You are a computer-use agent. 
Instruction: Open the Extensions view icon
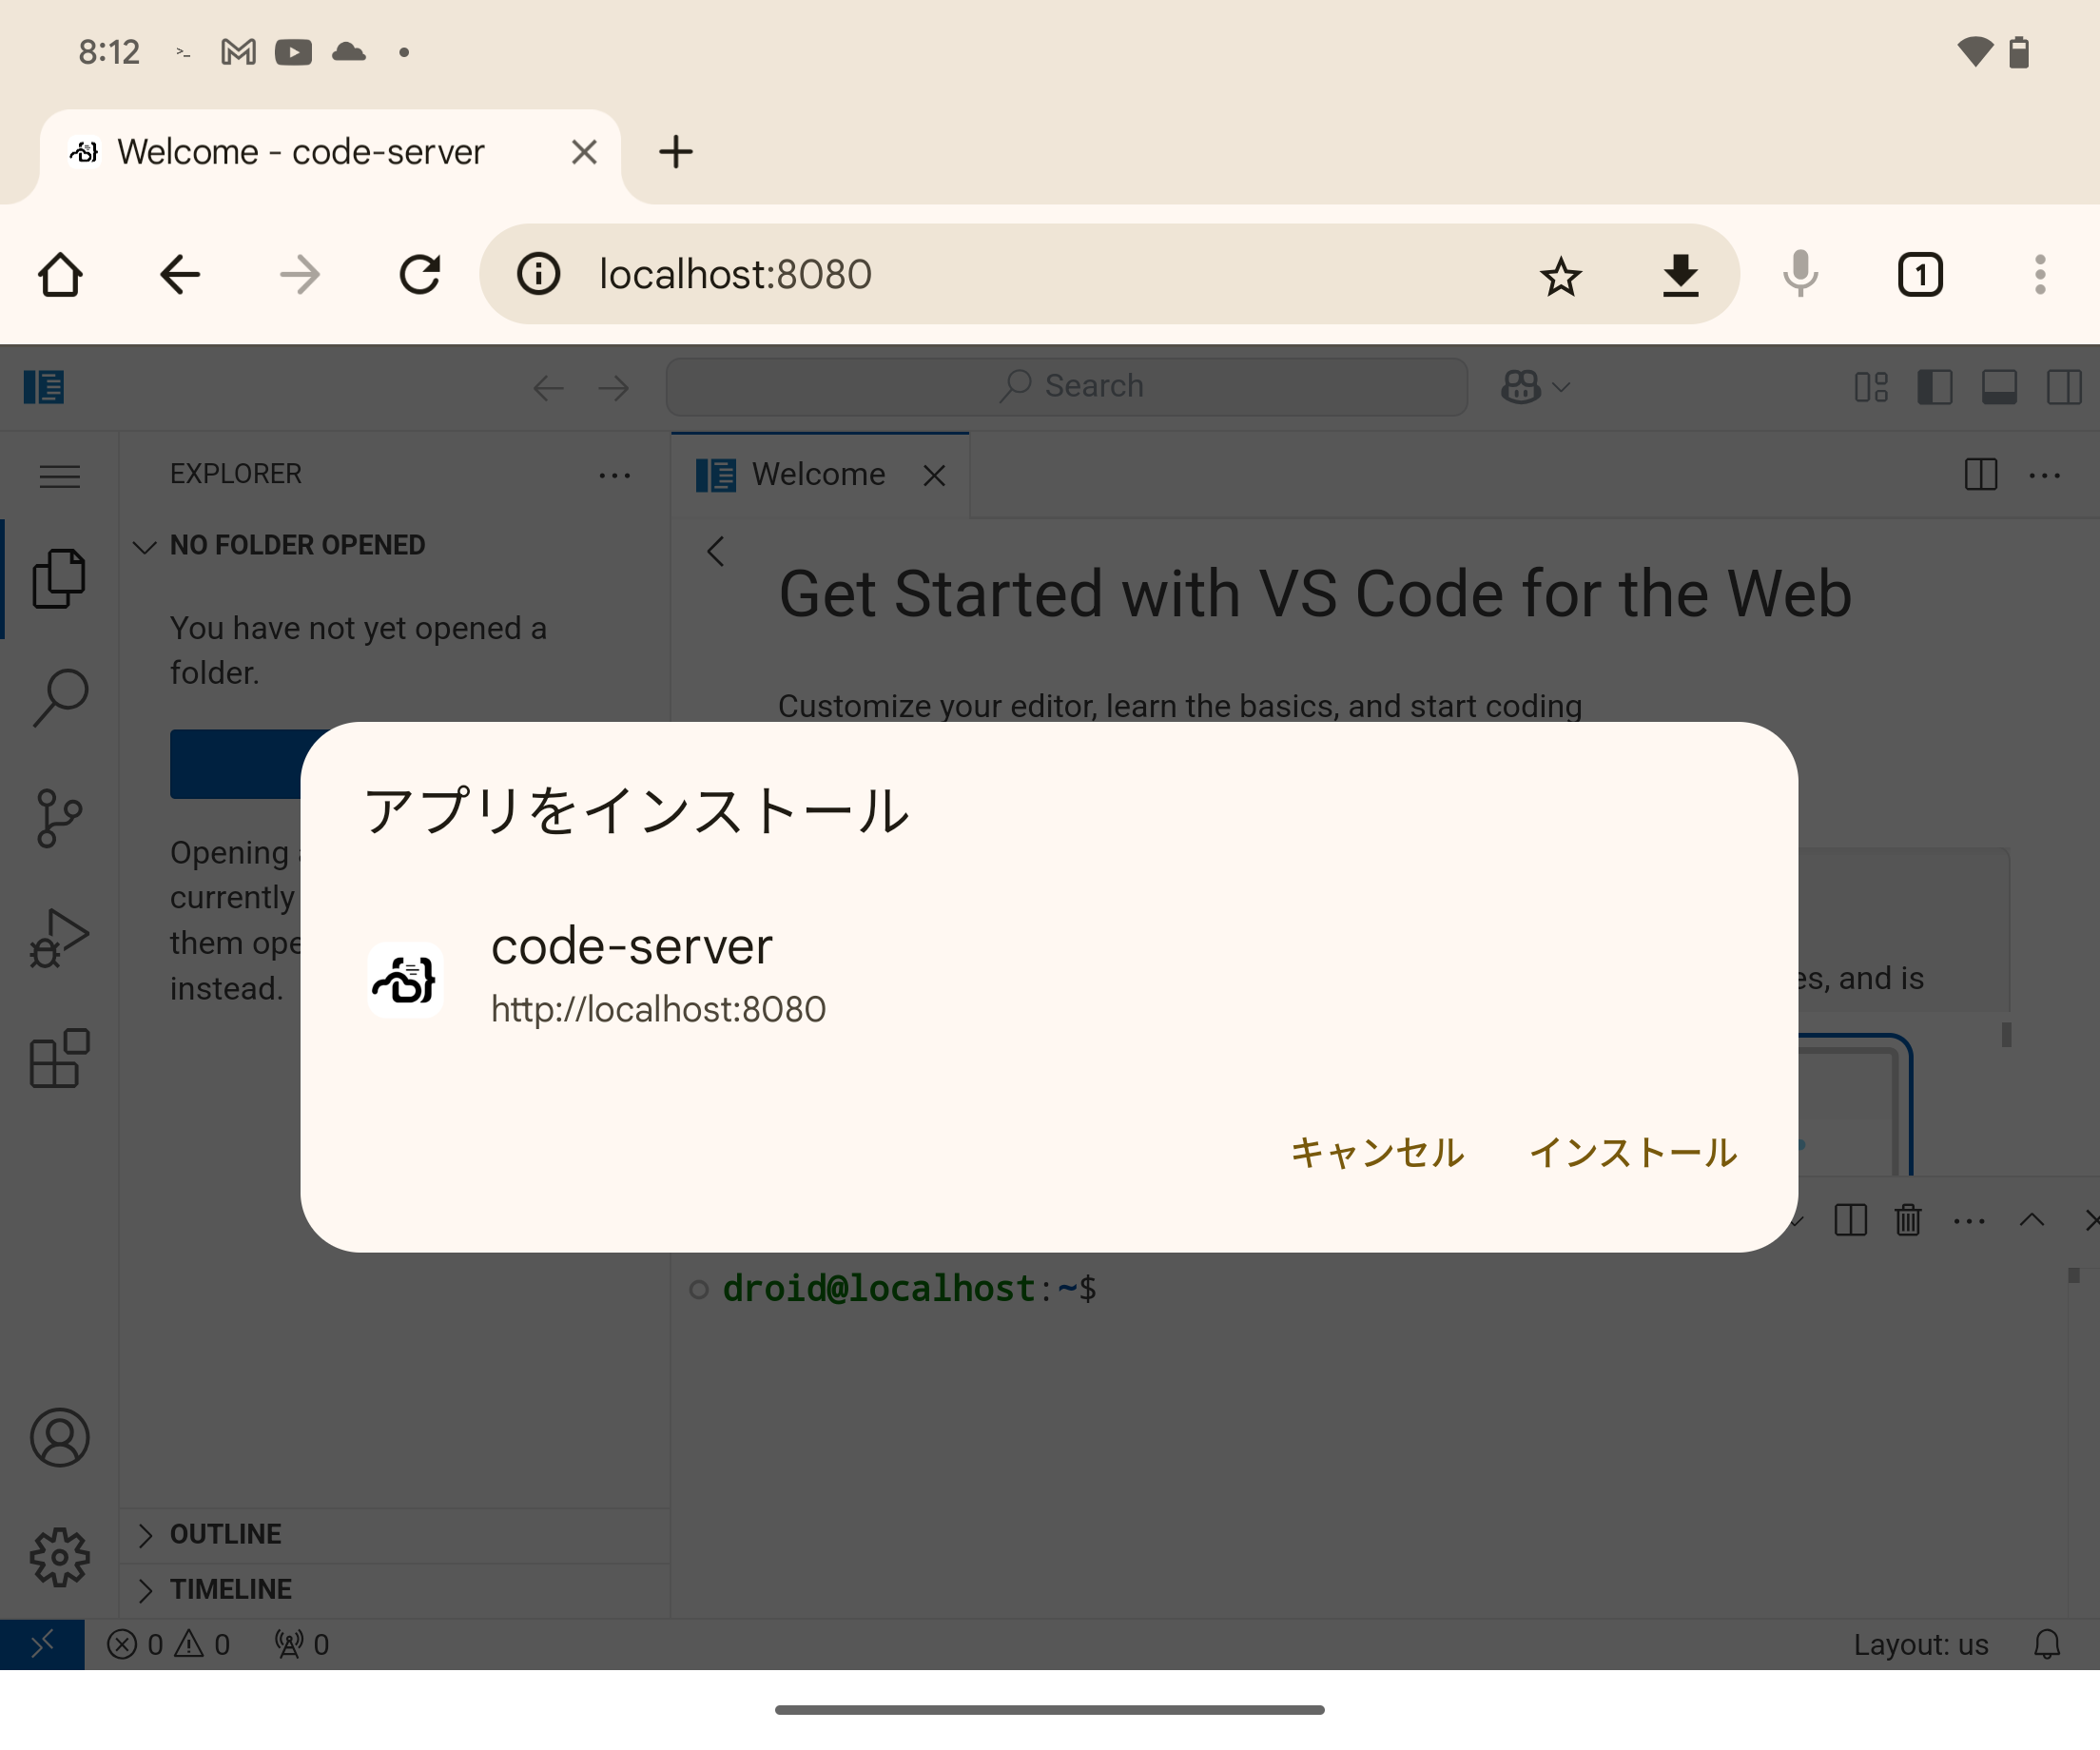point(59,1058)
